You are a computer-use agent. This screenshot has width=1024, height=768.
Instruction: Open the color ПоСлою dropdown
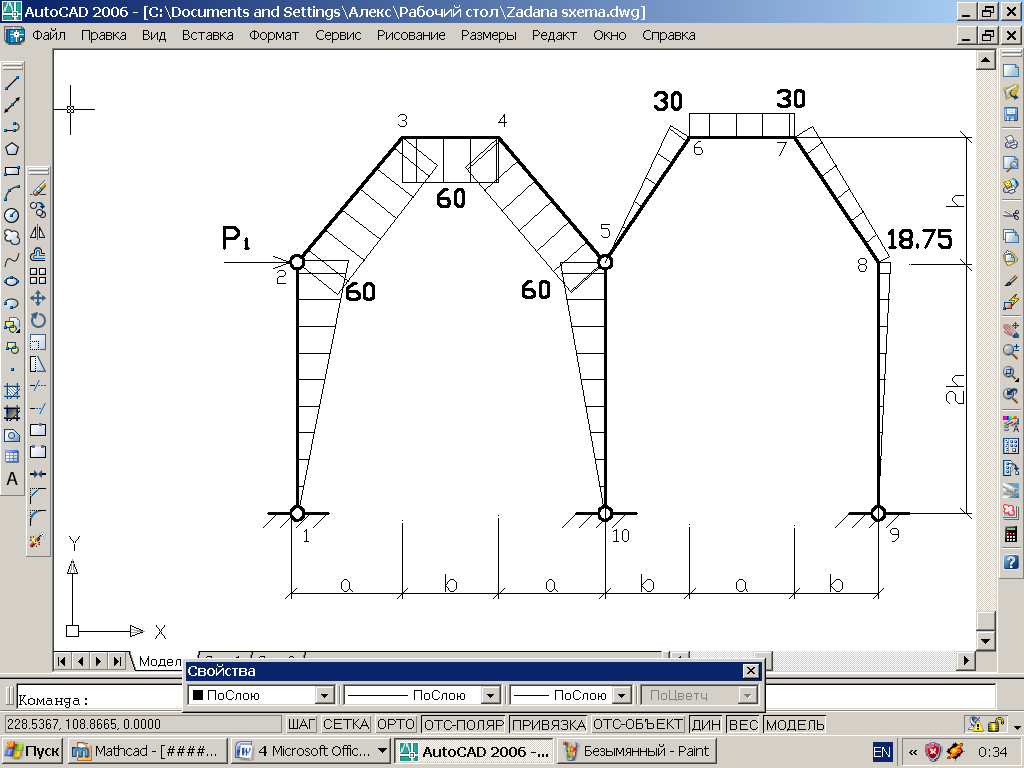(x=325, y=696)
